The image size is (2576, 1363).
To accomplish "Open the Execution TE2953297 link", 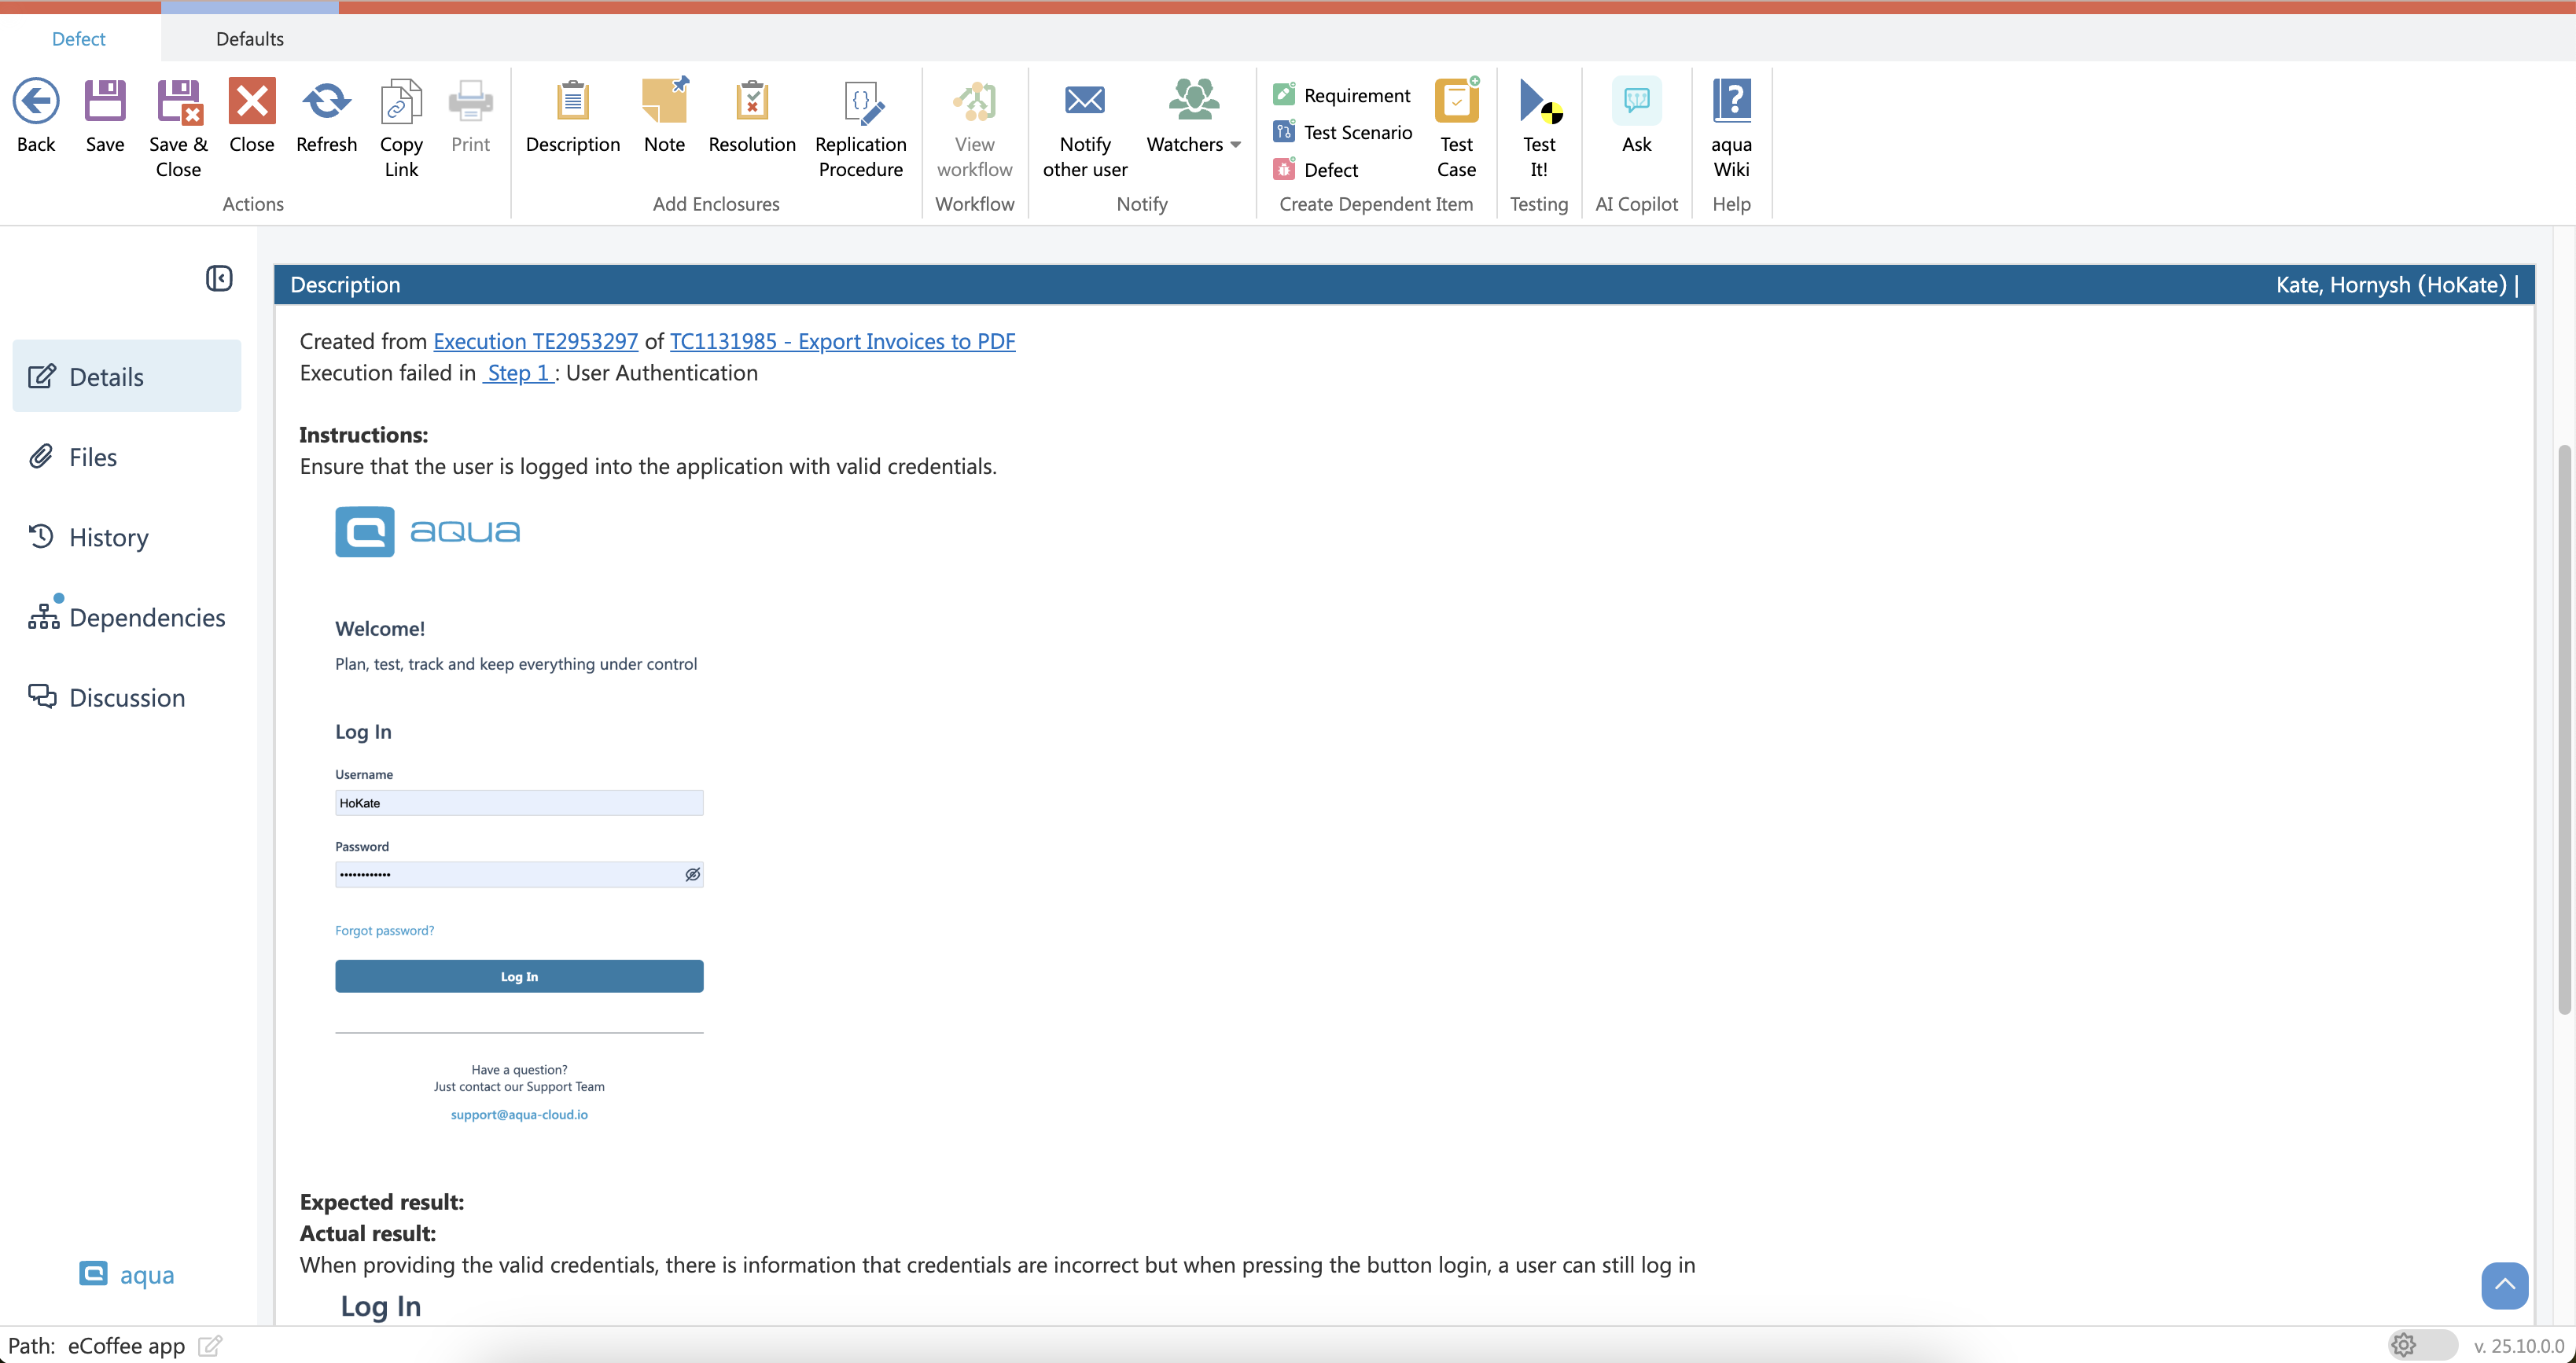I will point(535,341).
